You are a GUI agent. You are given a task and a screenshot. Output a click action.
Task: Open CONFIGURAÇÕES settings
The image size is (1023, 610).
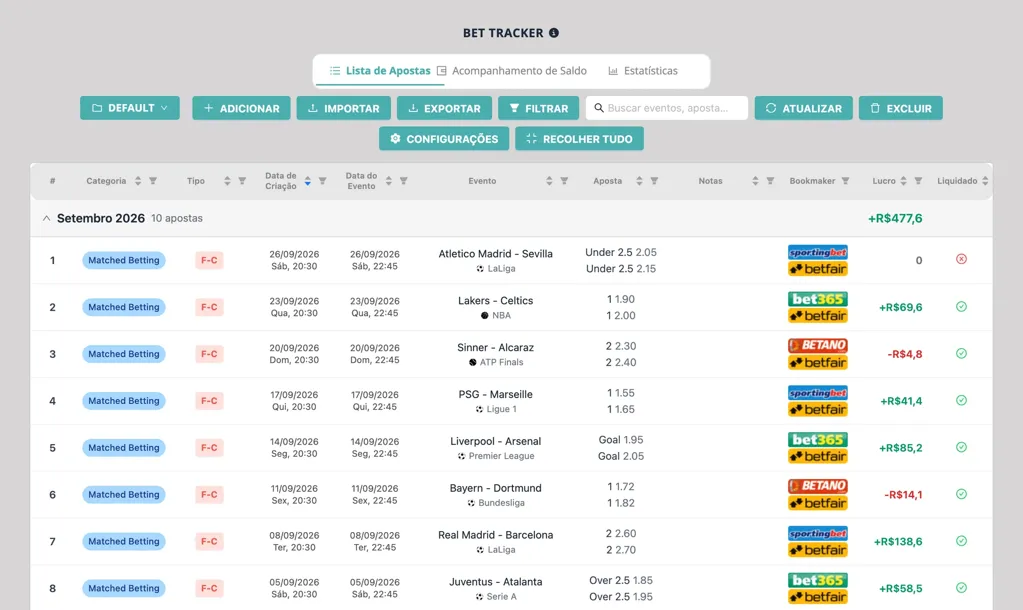pos(444,139)
